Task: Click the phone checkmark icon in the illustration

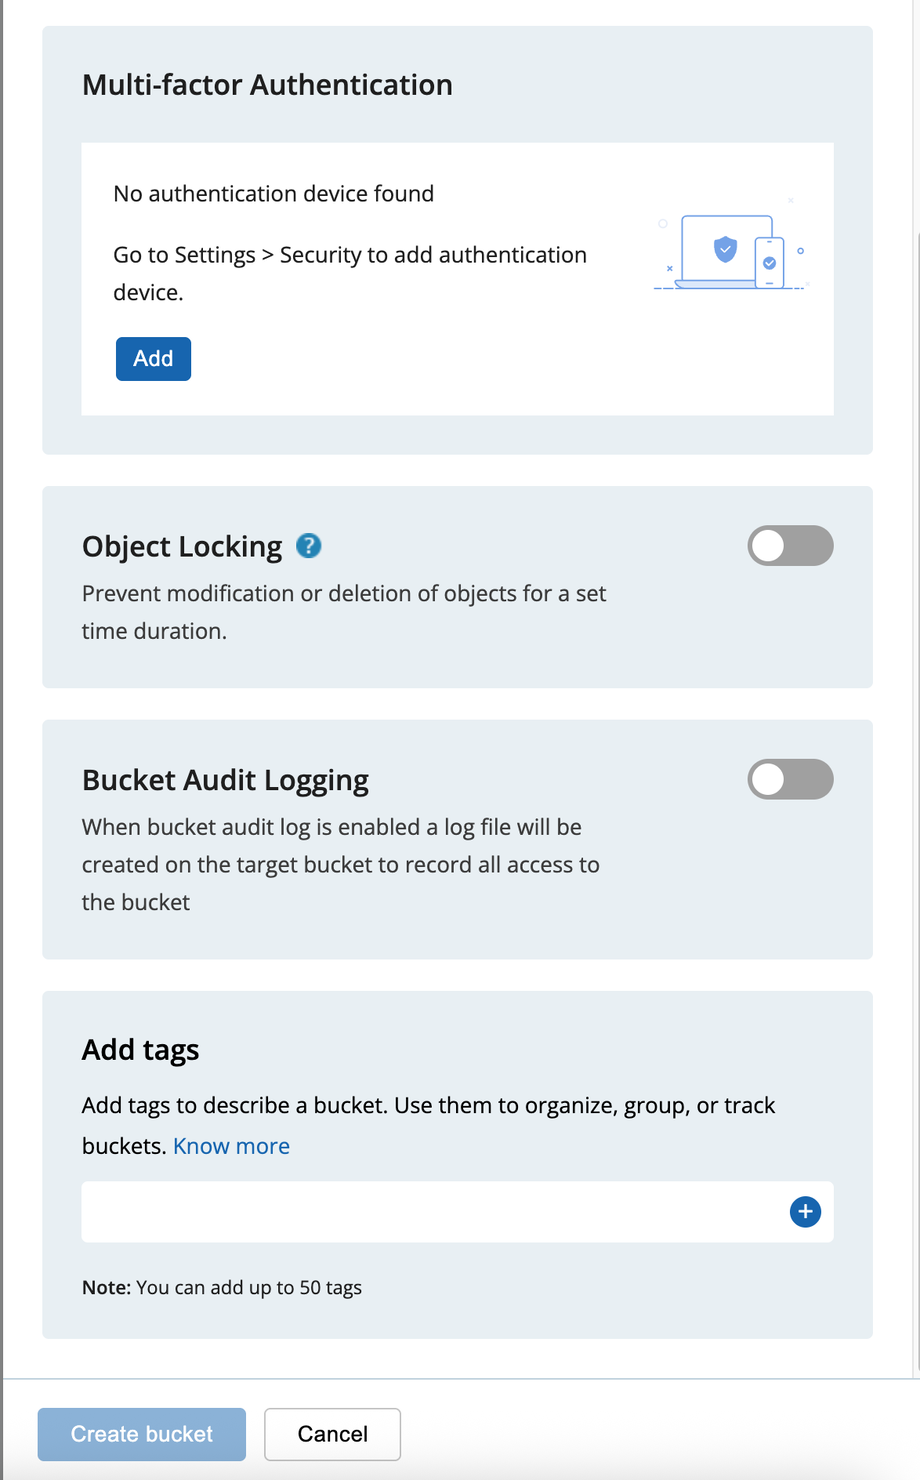Action: tap(769, 263)
